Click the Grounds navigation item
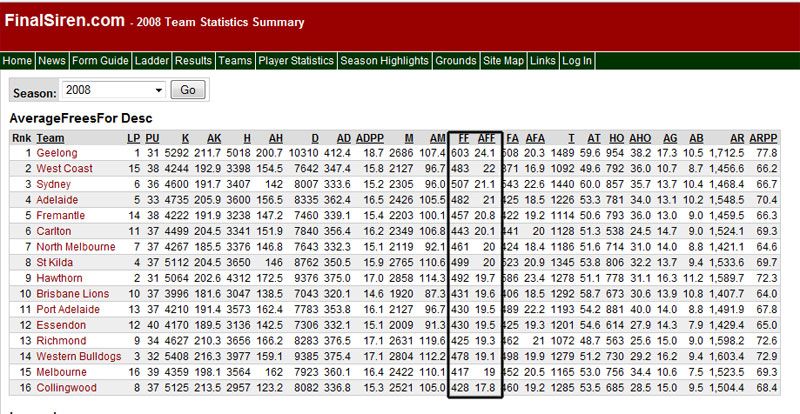 [x=455, y=61]
